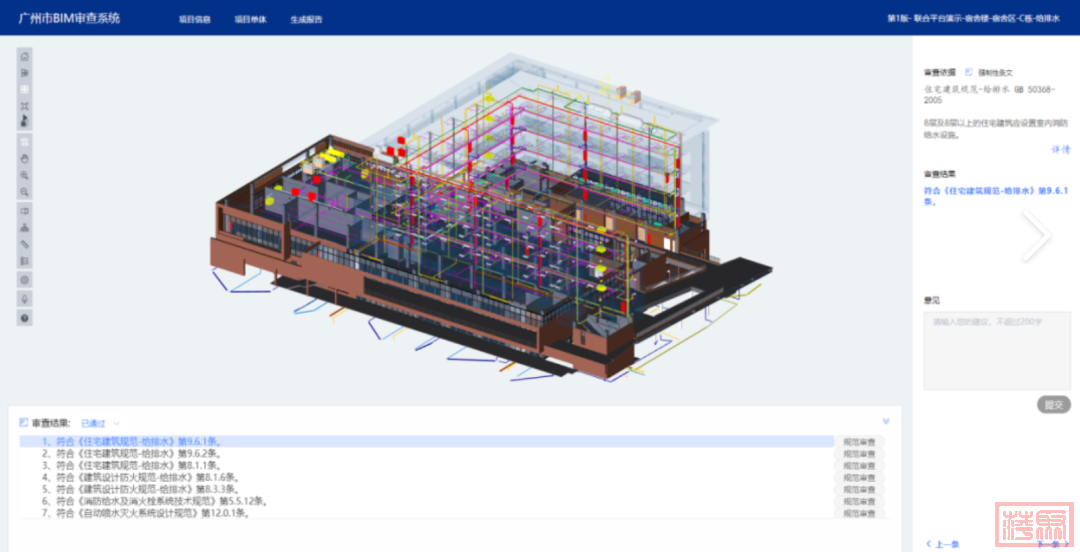Click the fit-to-view expand arrows icon
Screen dimensions: 1080x552
point(25,105)
